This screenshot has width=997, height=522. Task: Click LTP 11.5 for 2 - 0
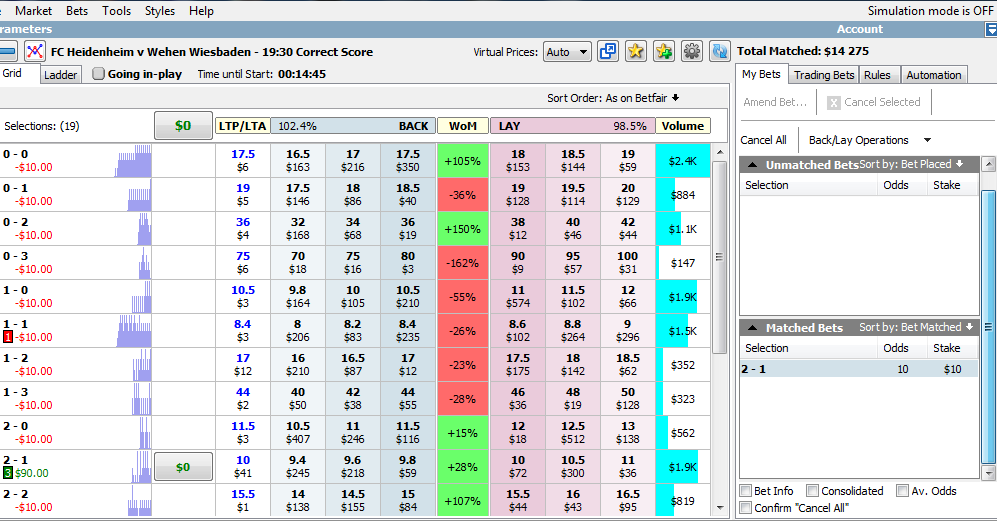[x=242, y=432]
